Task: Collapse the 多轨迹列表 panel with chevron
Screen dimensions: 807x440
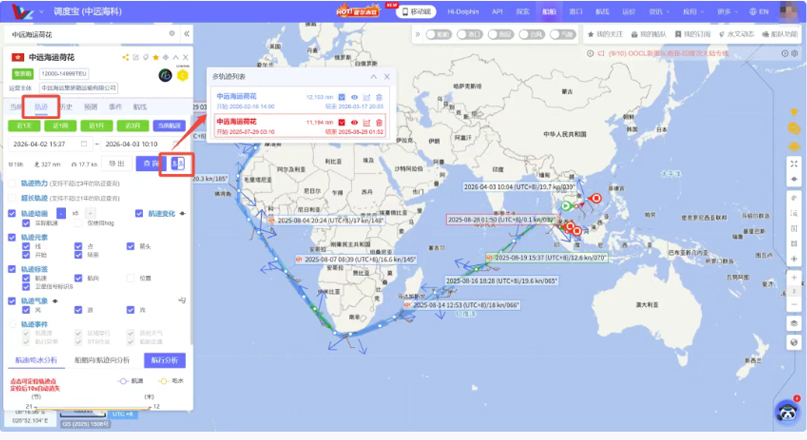Action: click(x=374, y=76)
